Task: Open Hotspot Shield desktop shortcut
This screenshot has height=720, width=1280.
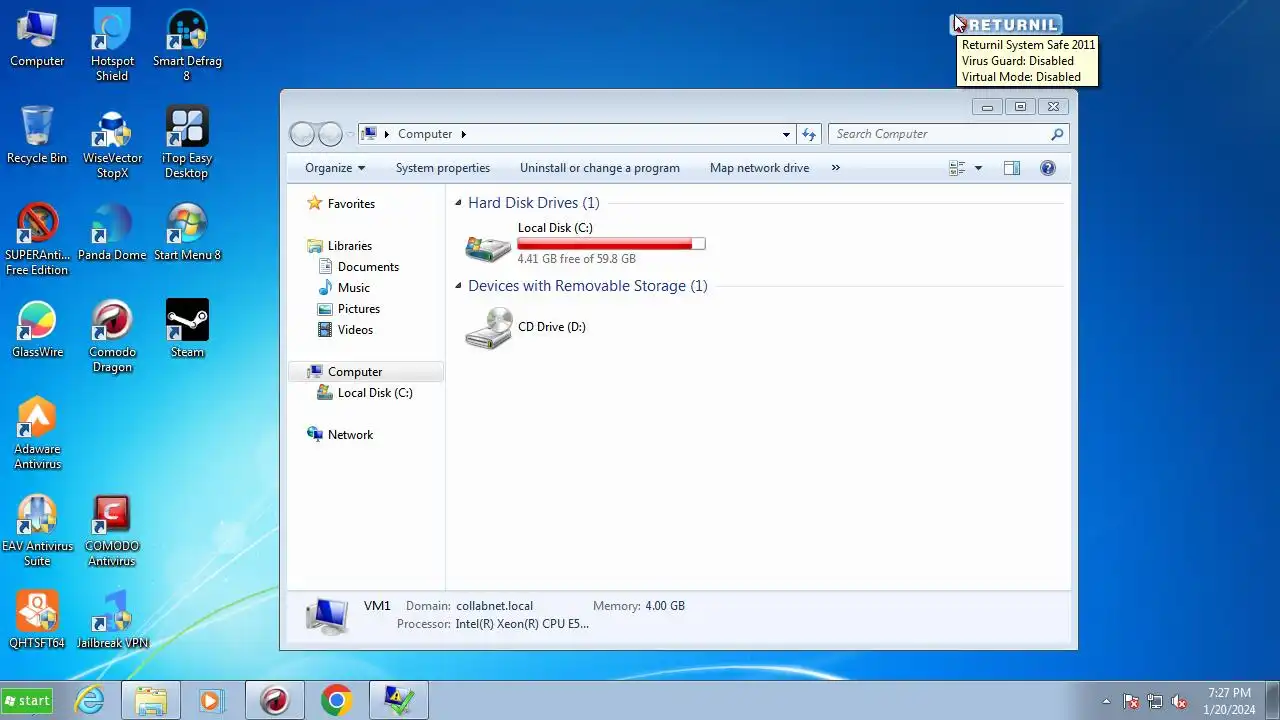Action: pos(112,46)
